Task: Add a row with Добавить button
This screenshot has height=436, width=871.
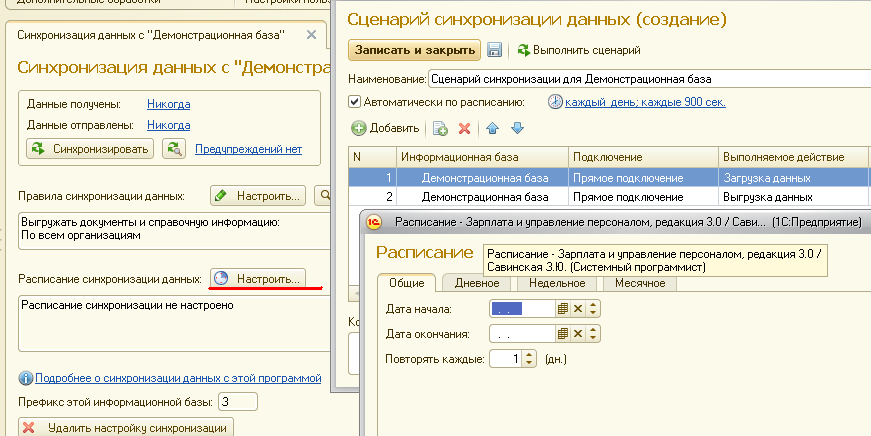Action: [385, 128]
